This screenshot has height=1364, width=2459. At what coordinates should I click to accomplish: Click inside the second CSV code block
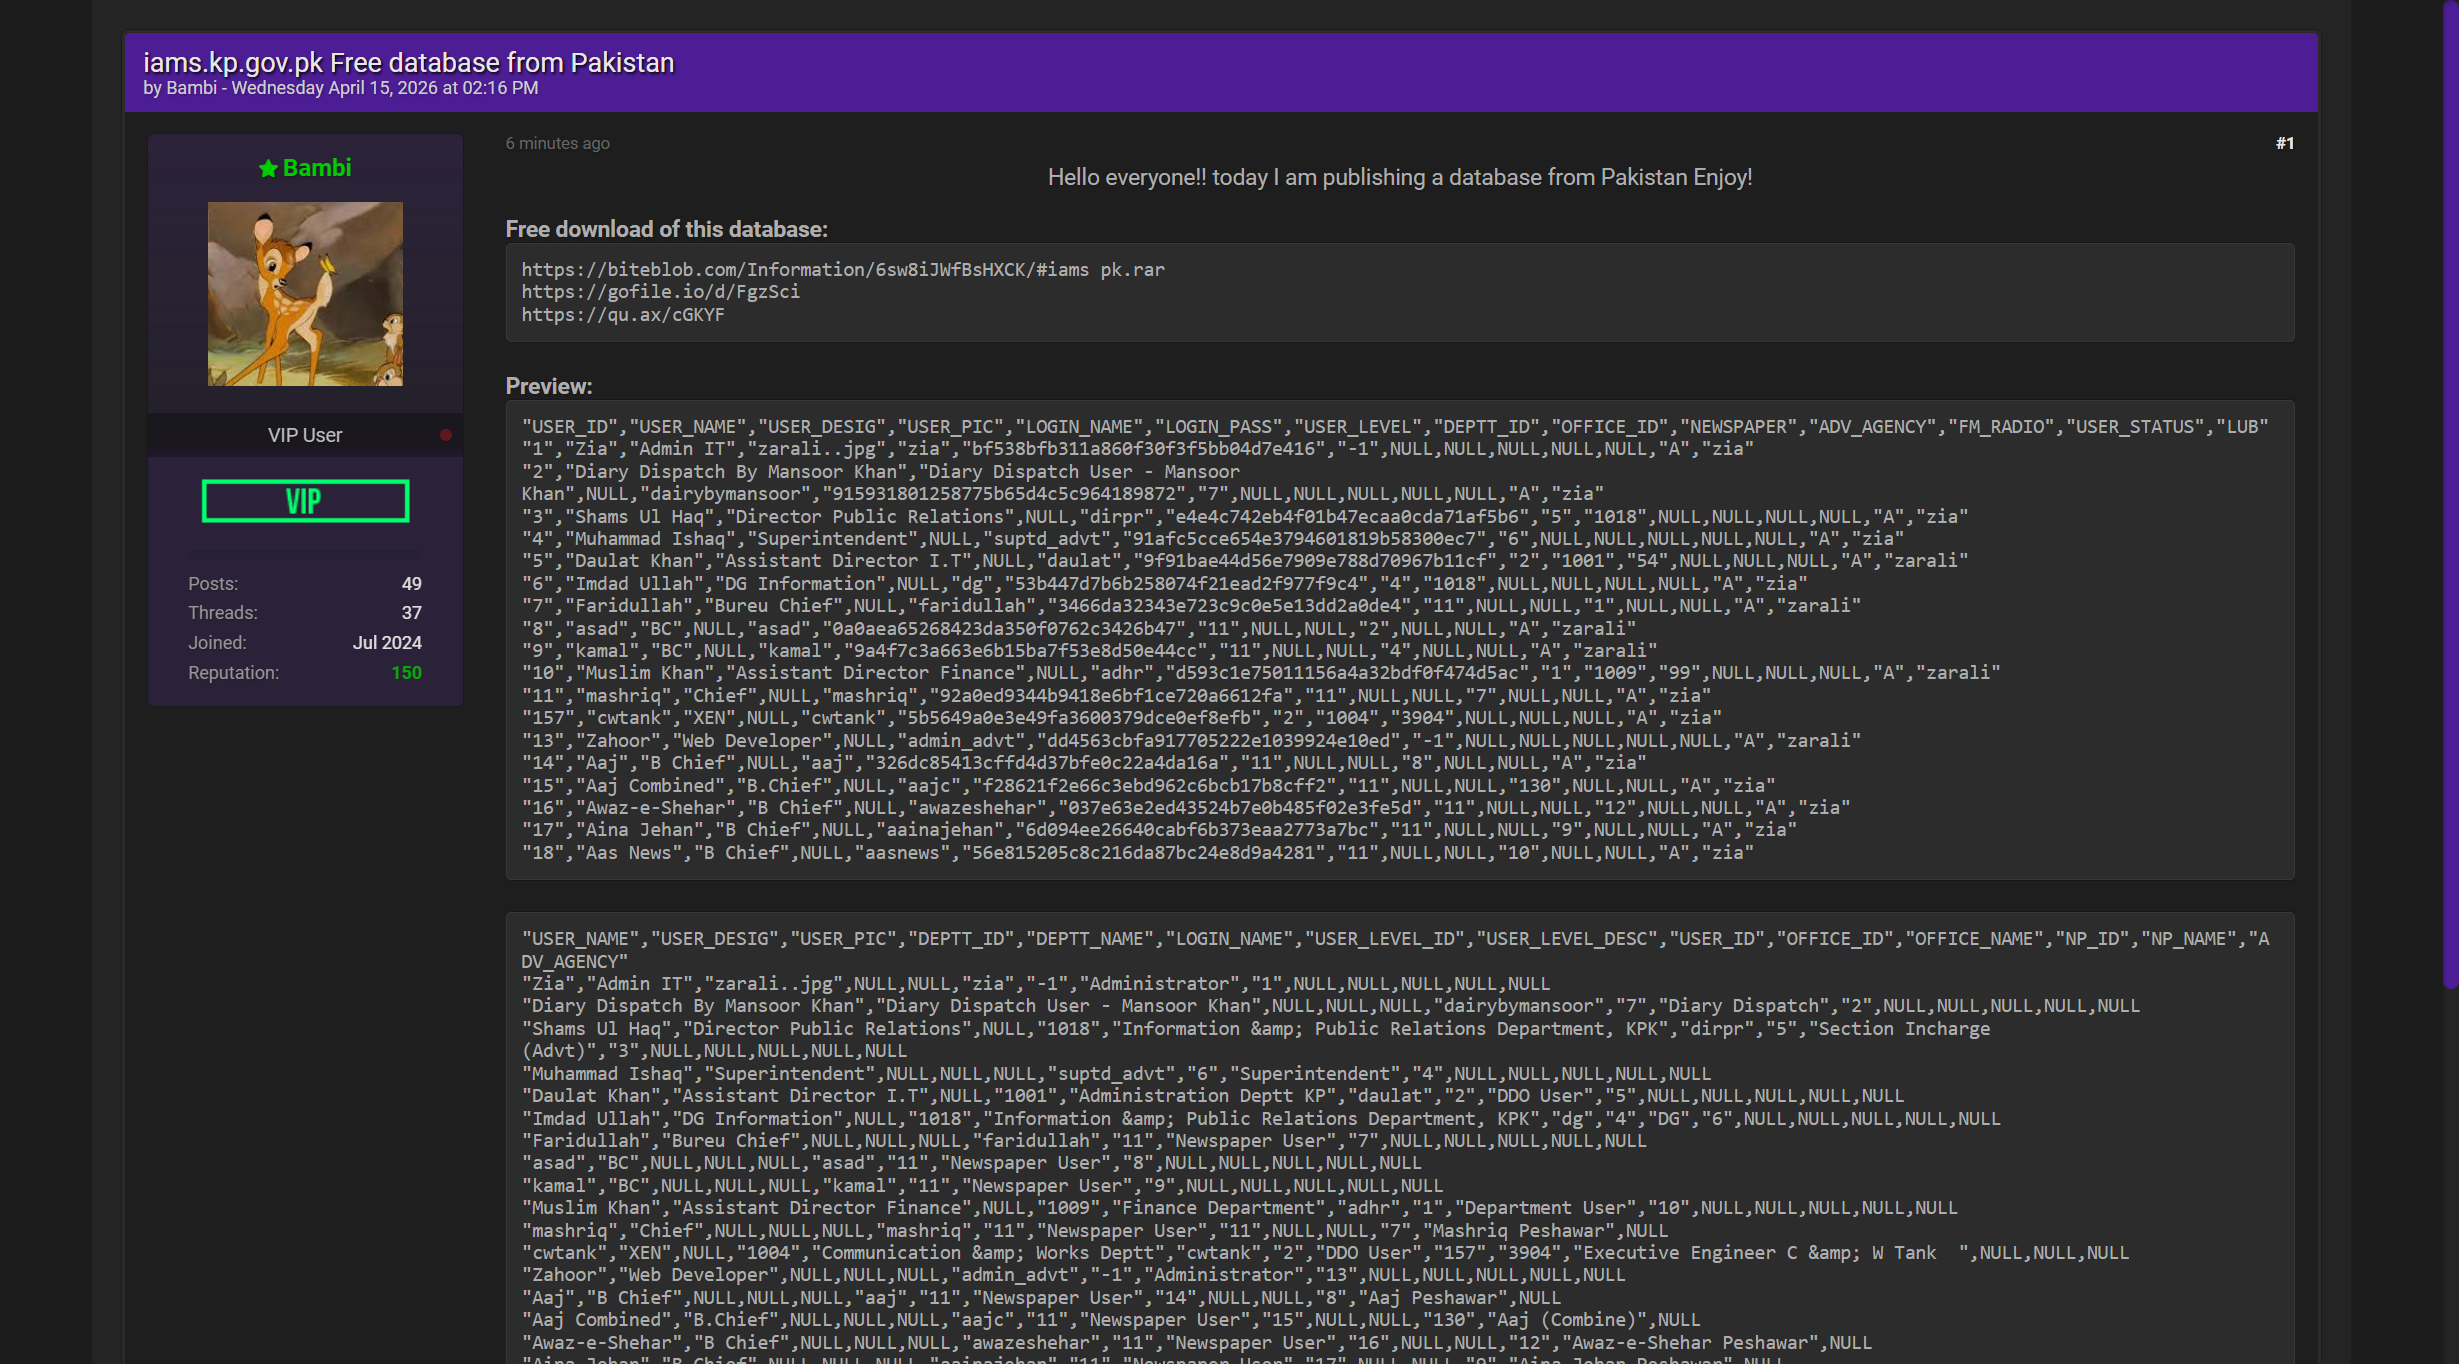(x=1400, y=1140)
